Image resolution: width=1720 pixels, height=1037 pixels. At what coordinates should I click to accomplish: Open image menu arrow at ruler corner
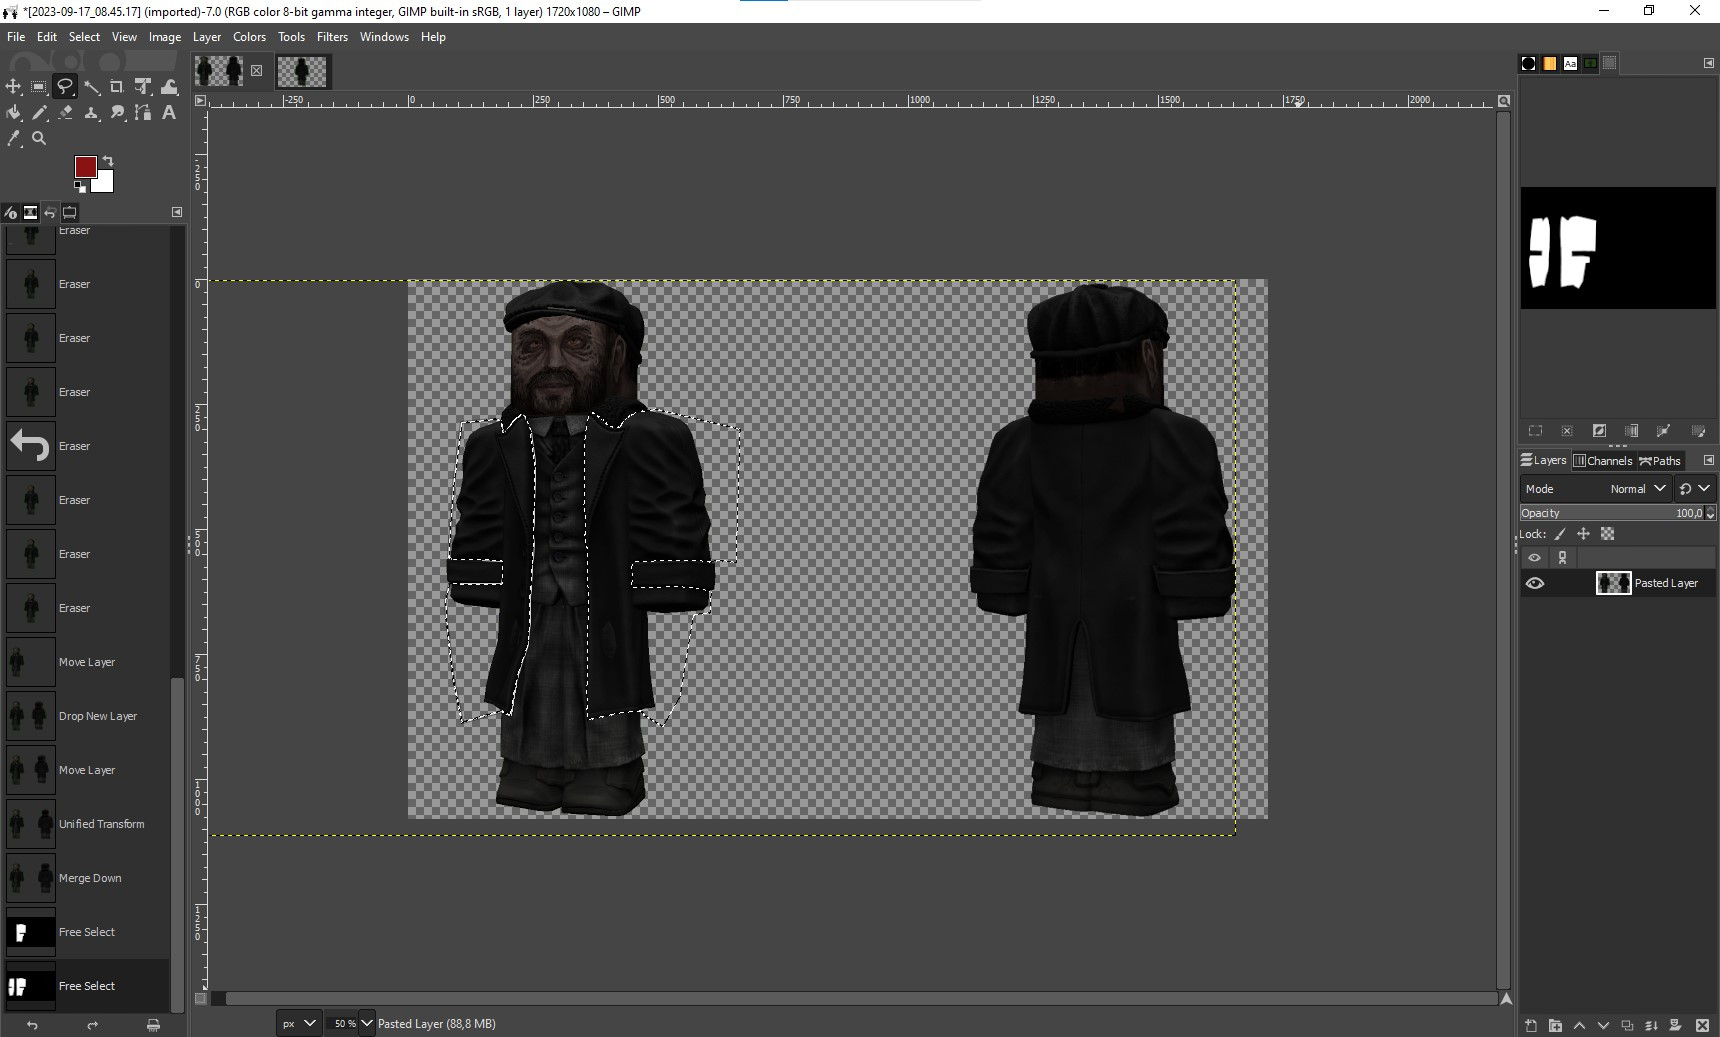(x=200, y=101)
